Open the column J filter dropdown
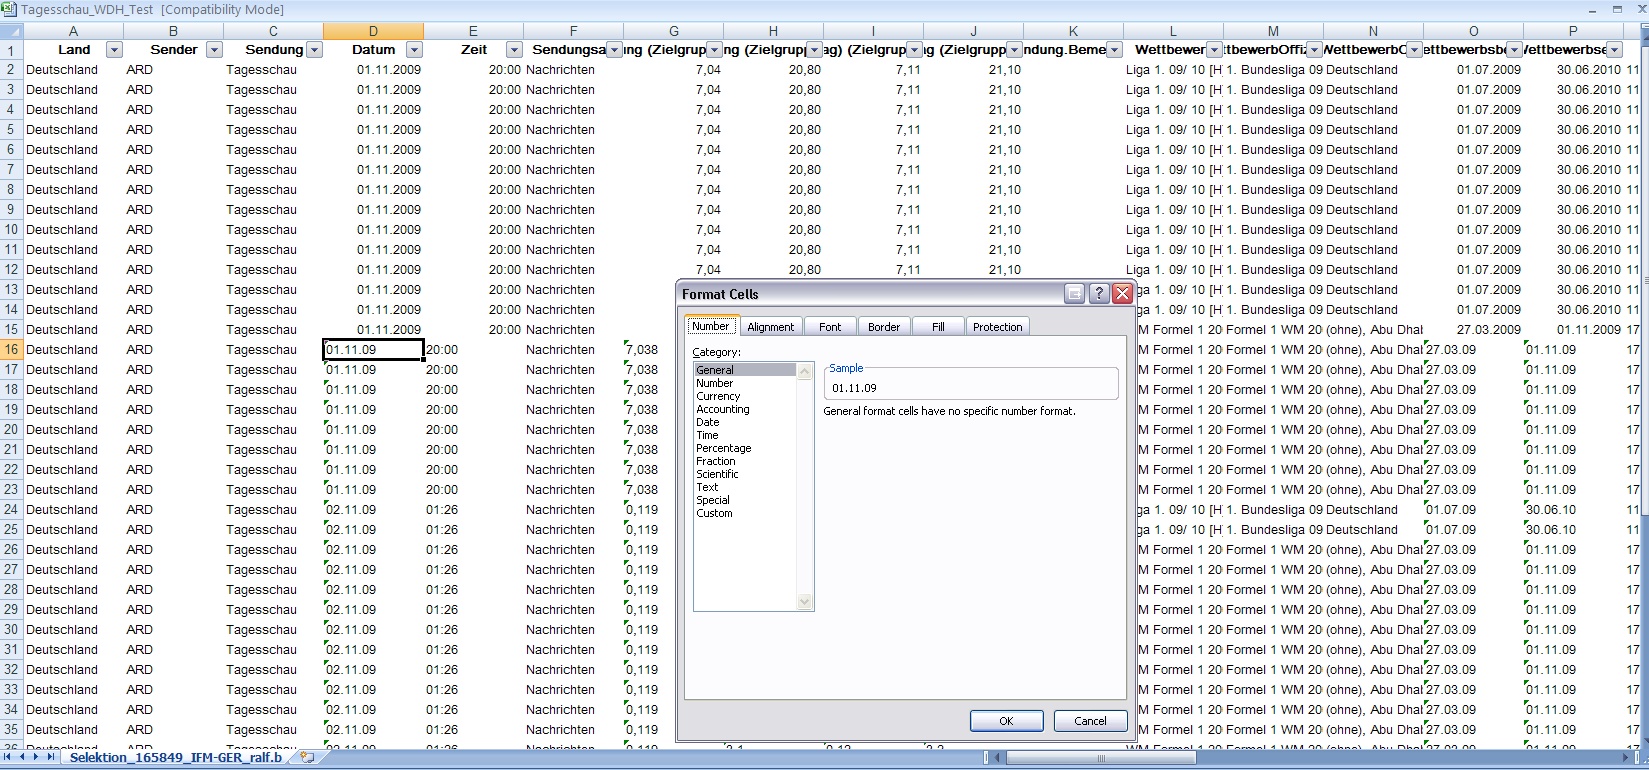This screenshot has height=770, width=1649. point(1014,49)
